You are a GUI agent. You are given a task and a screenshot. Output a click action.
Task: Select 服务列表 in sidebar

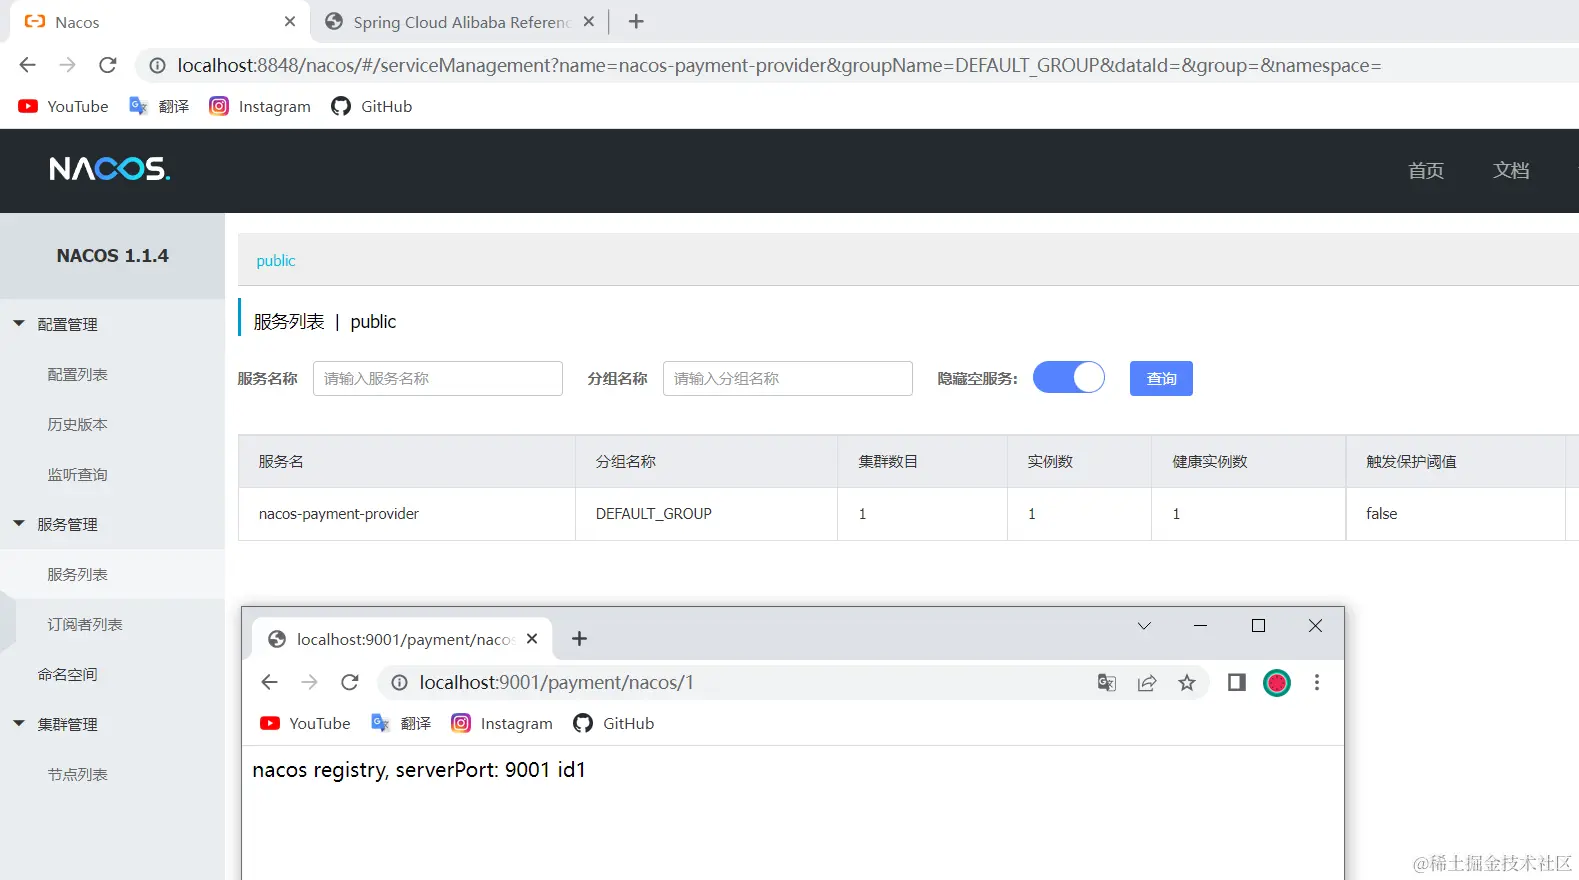77,574
